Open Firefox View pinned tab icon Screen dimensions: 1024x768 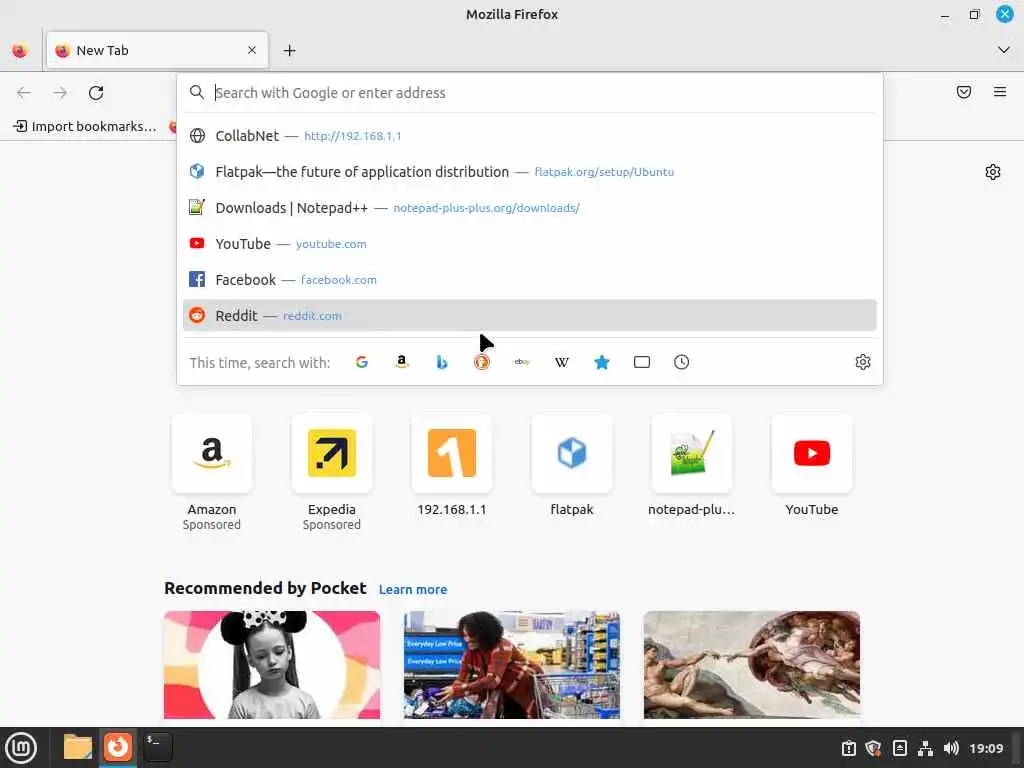20,50
